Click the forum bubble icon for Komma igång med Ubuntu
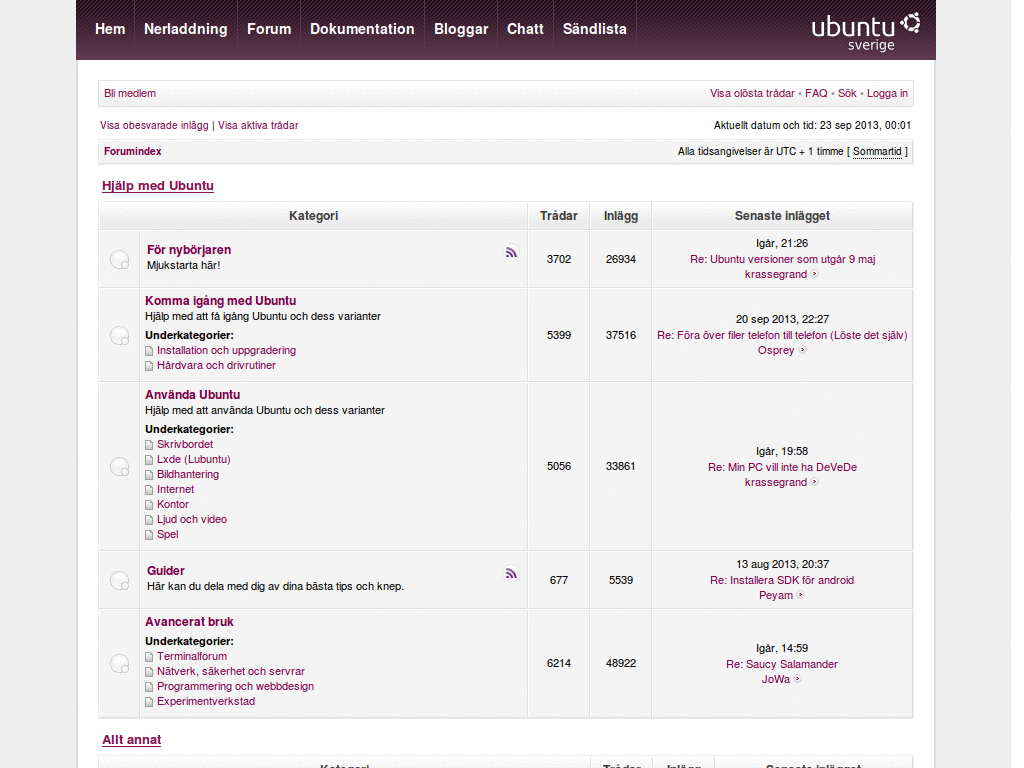Image resolution: width=1024 pixels, height=768 pixels. [119, 335]
